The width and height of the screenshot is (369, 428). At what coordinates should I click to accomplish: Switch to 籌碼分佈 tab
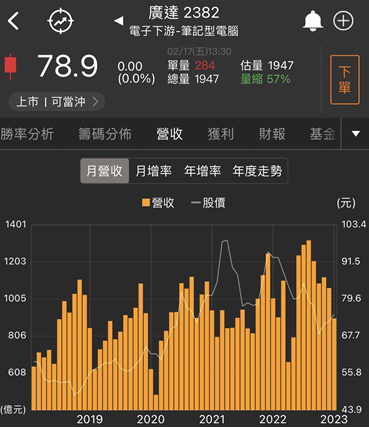105,134
